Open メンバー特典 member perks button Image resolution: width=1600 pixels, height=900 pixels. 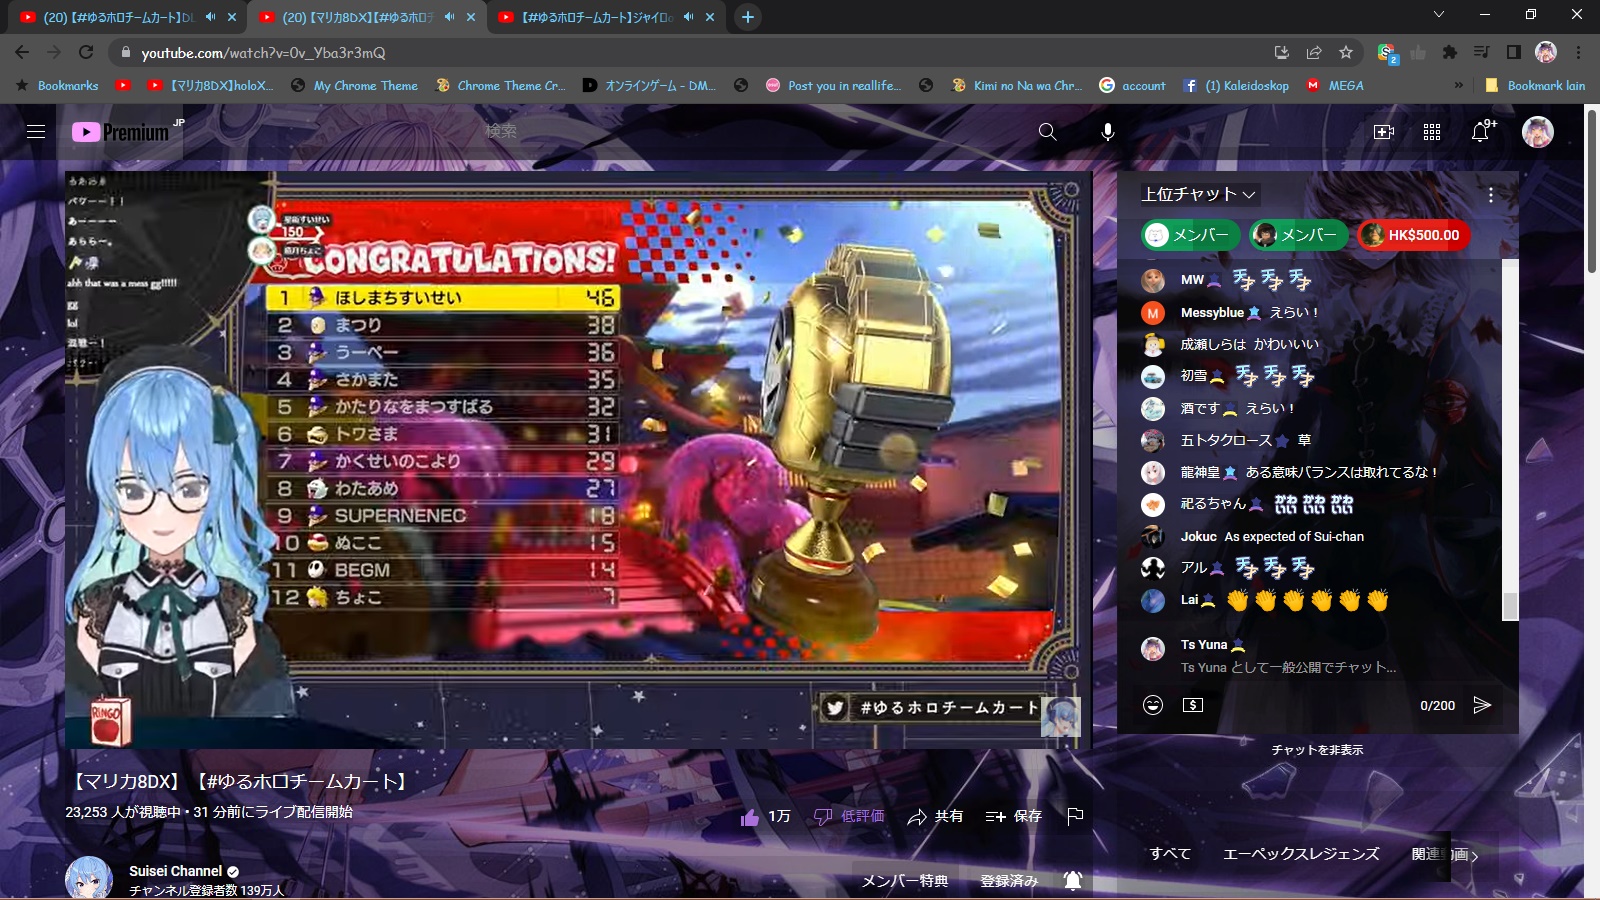[x=905, y=880]
